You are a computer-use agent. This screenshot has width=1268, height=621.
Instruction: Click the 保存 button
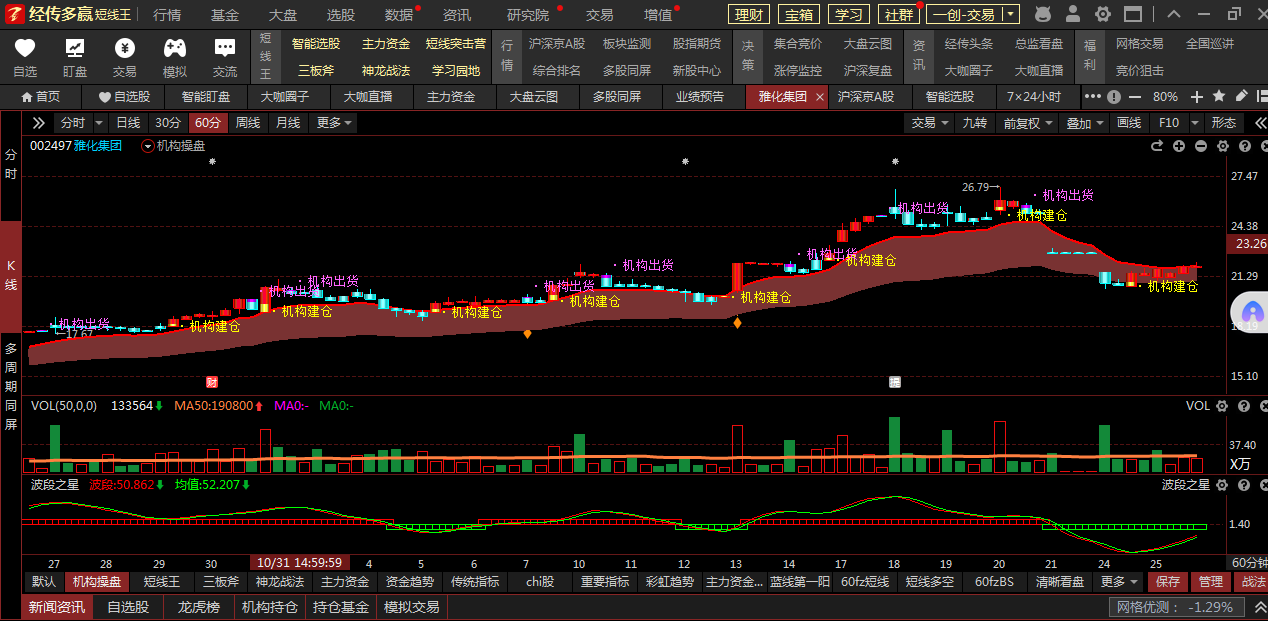click(1168, 582)
